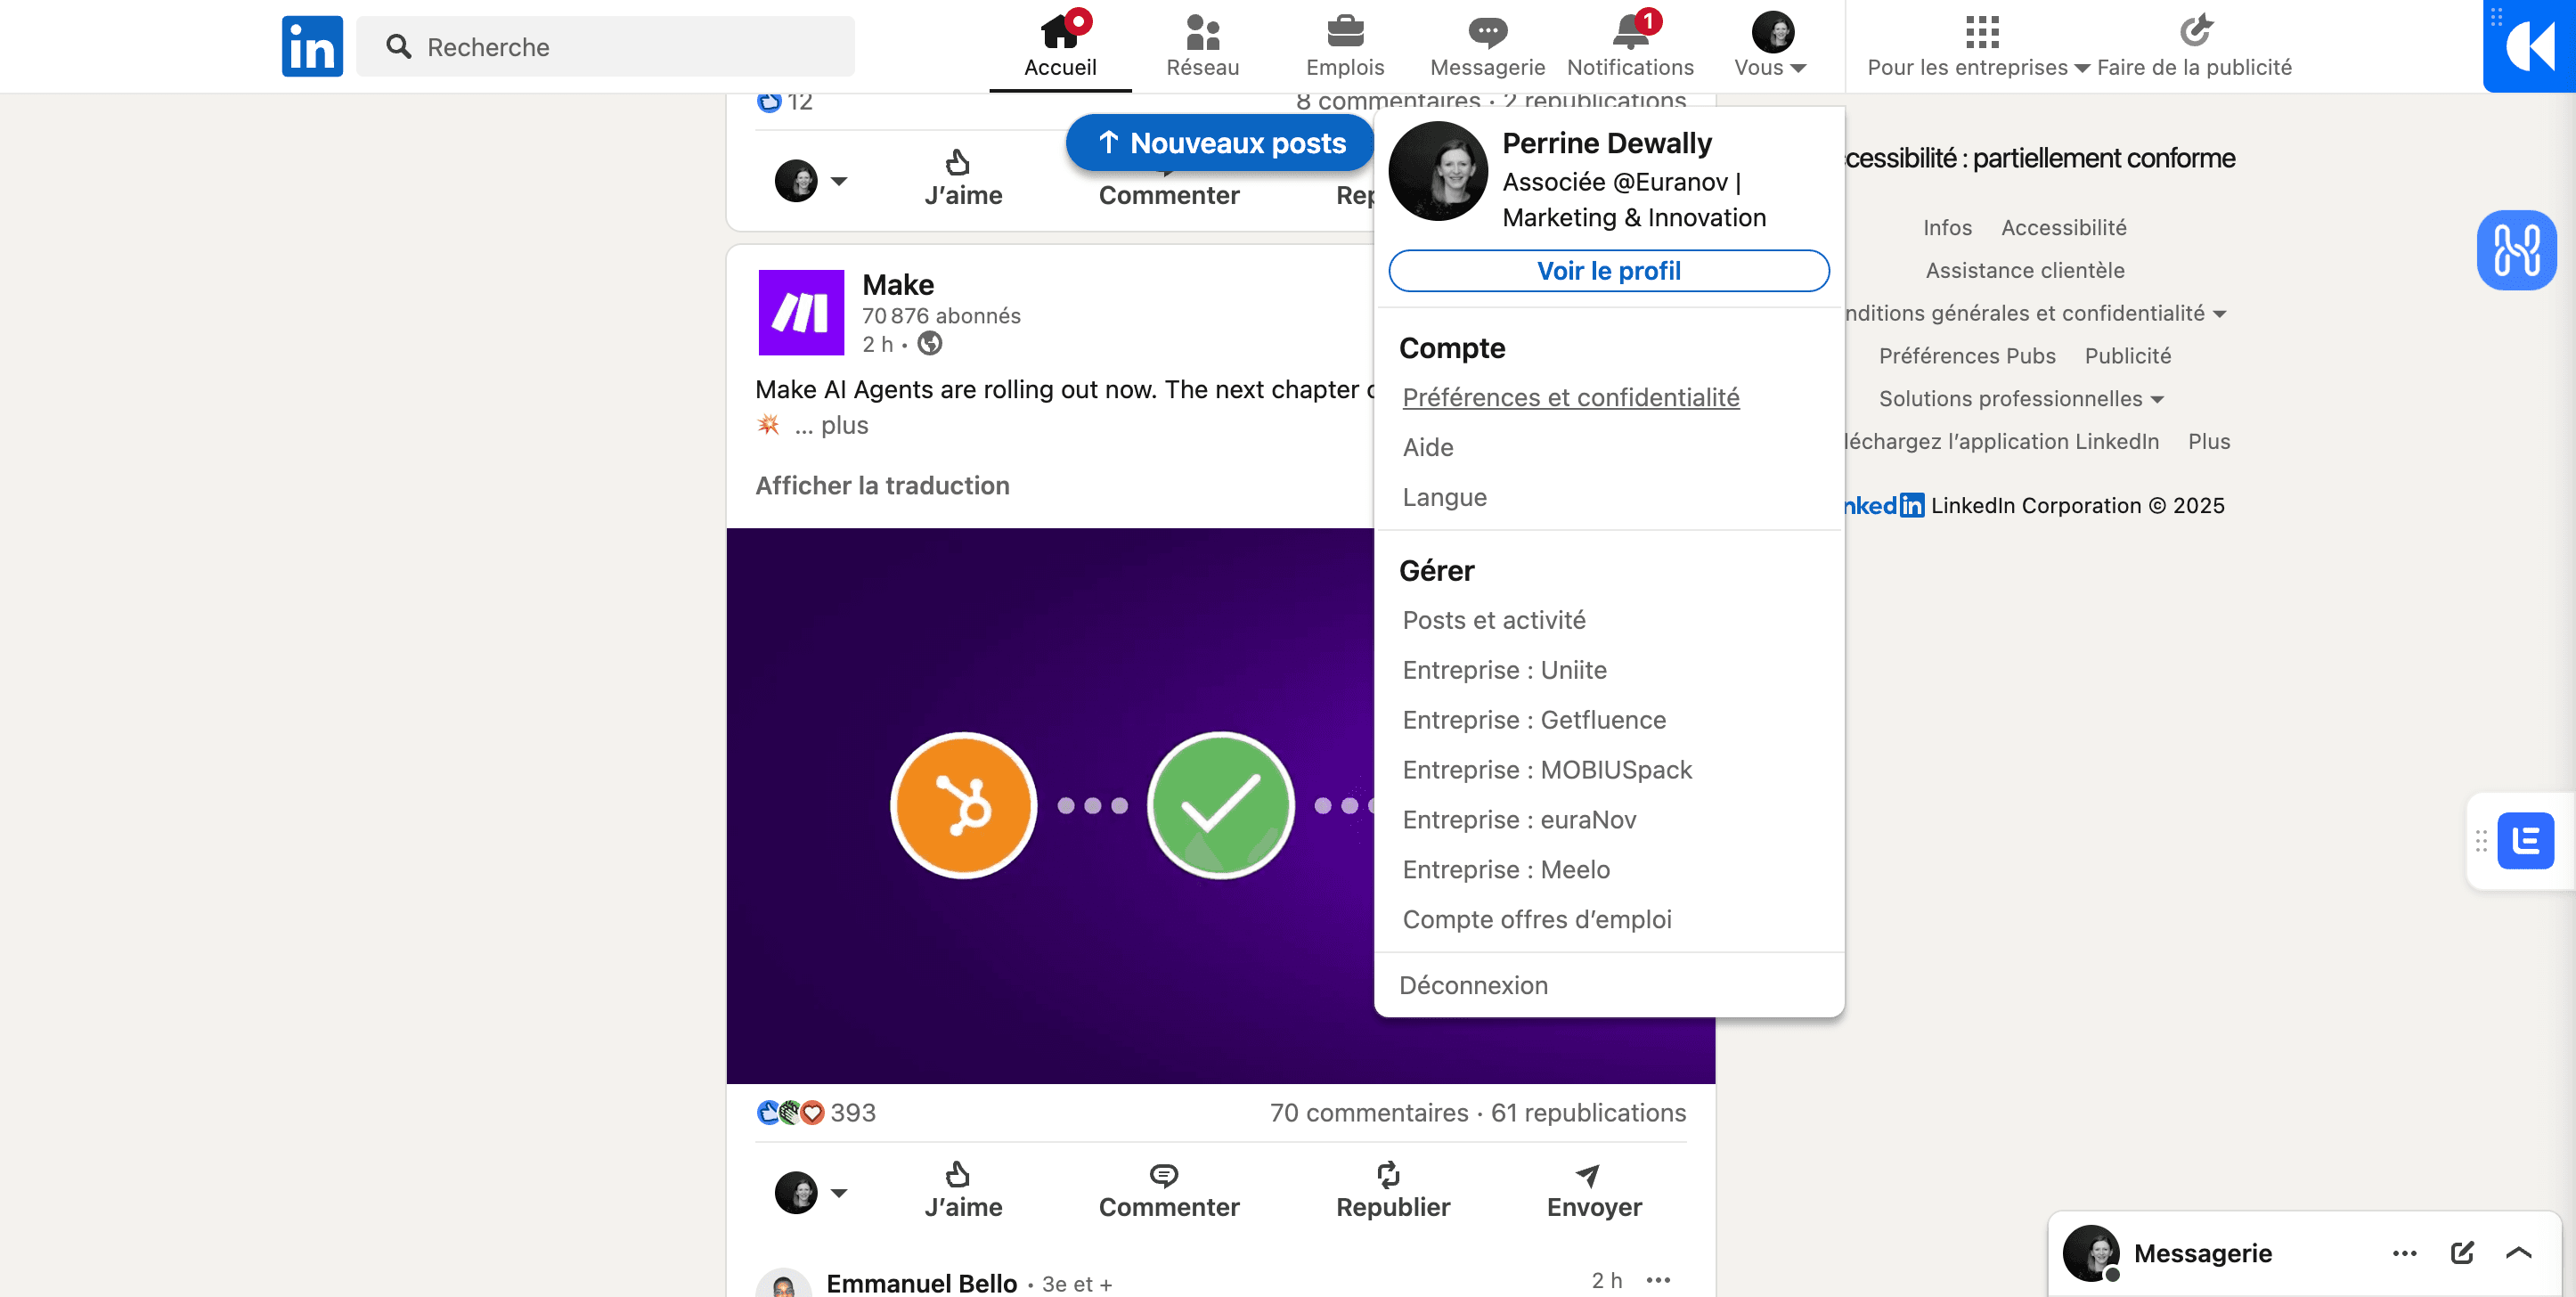This screenshot has width=2576, height=1297.
Task: Expand Solutions professionnelles dropdown
Action: [x=2021, y=399]
